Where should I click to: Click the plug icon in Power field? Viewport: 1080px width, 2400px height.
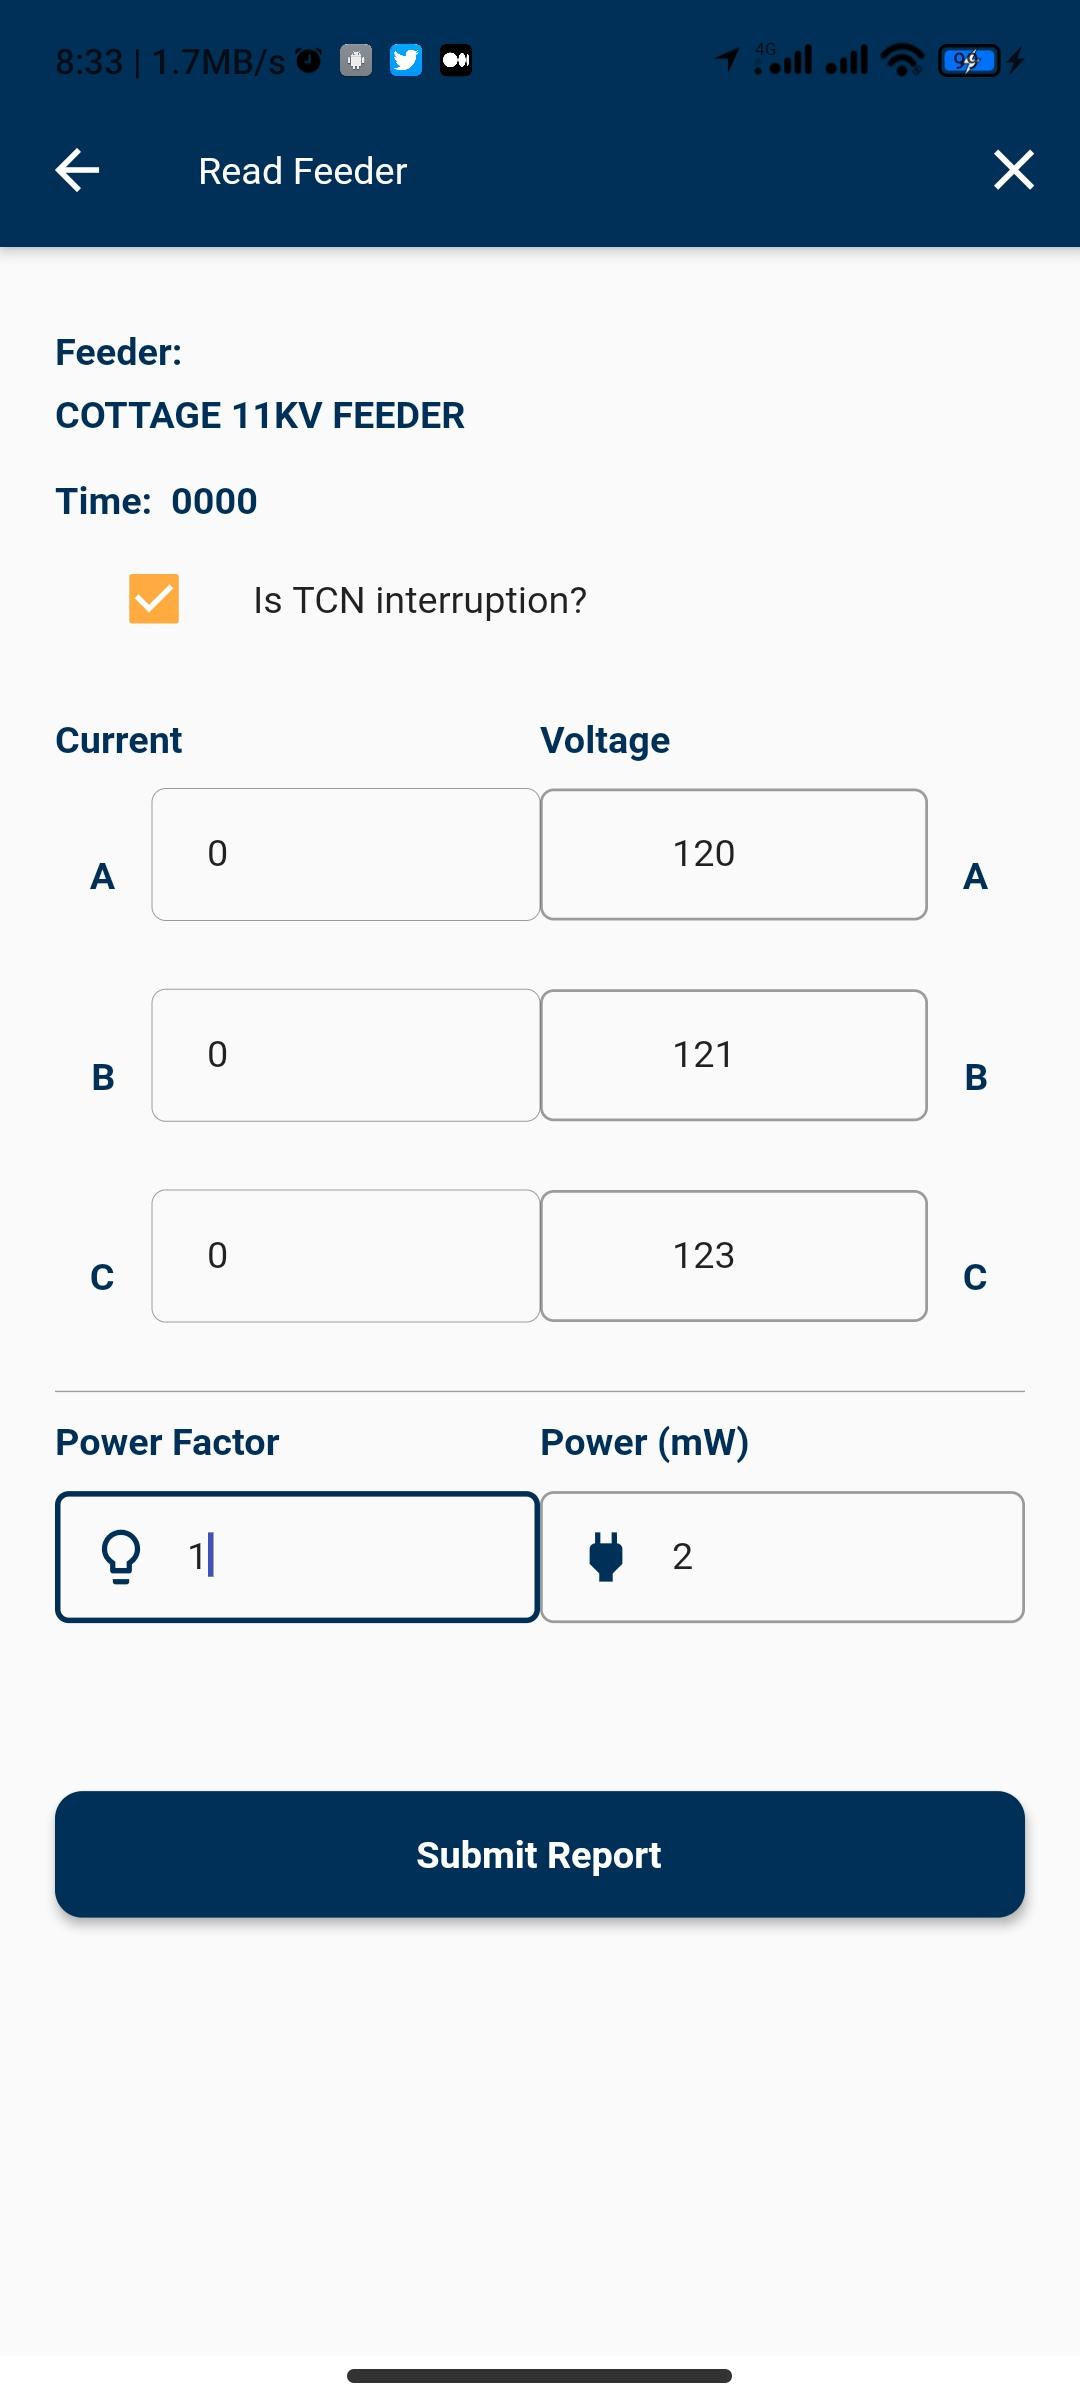coord(606,1557)
